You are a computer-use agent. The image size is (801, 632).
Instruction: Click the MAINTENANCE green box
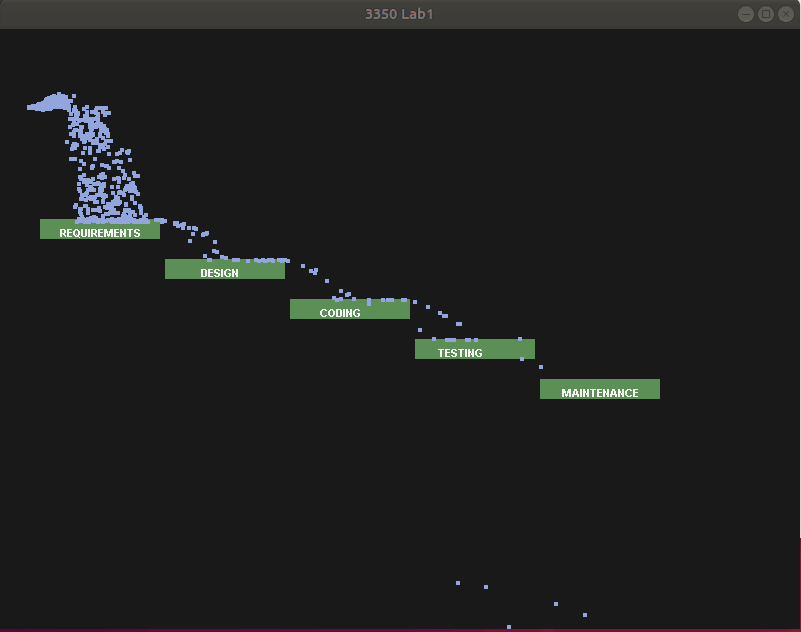point(600,389)
